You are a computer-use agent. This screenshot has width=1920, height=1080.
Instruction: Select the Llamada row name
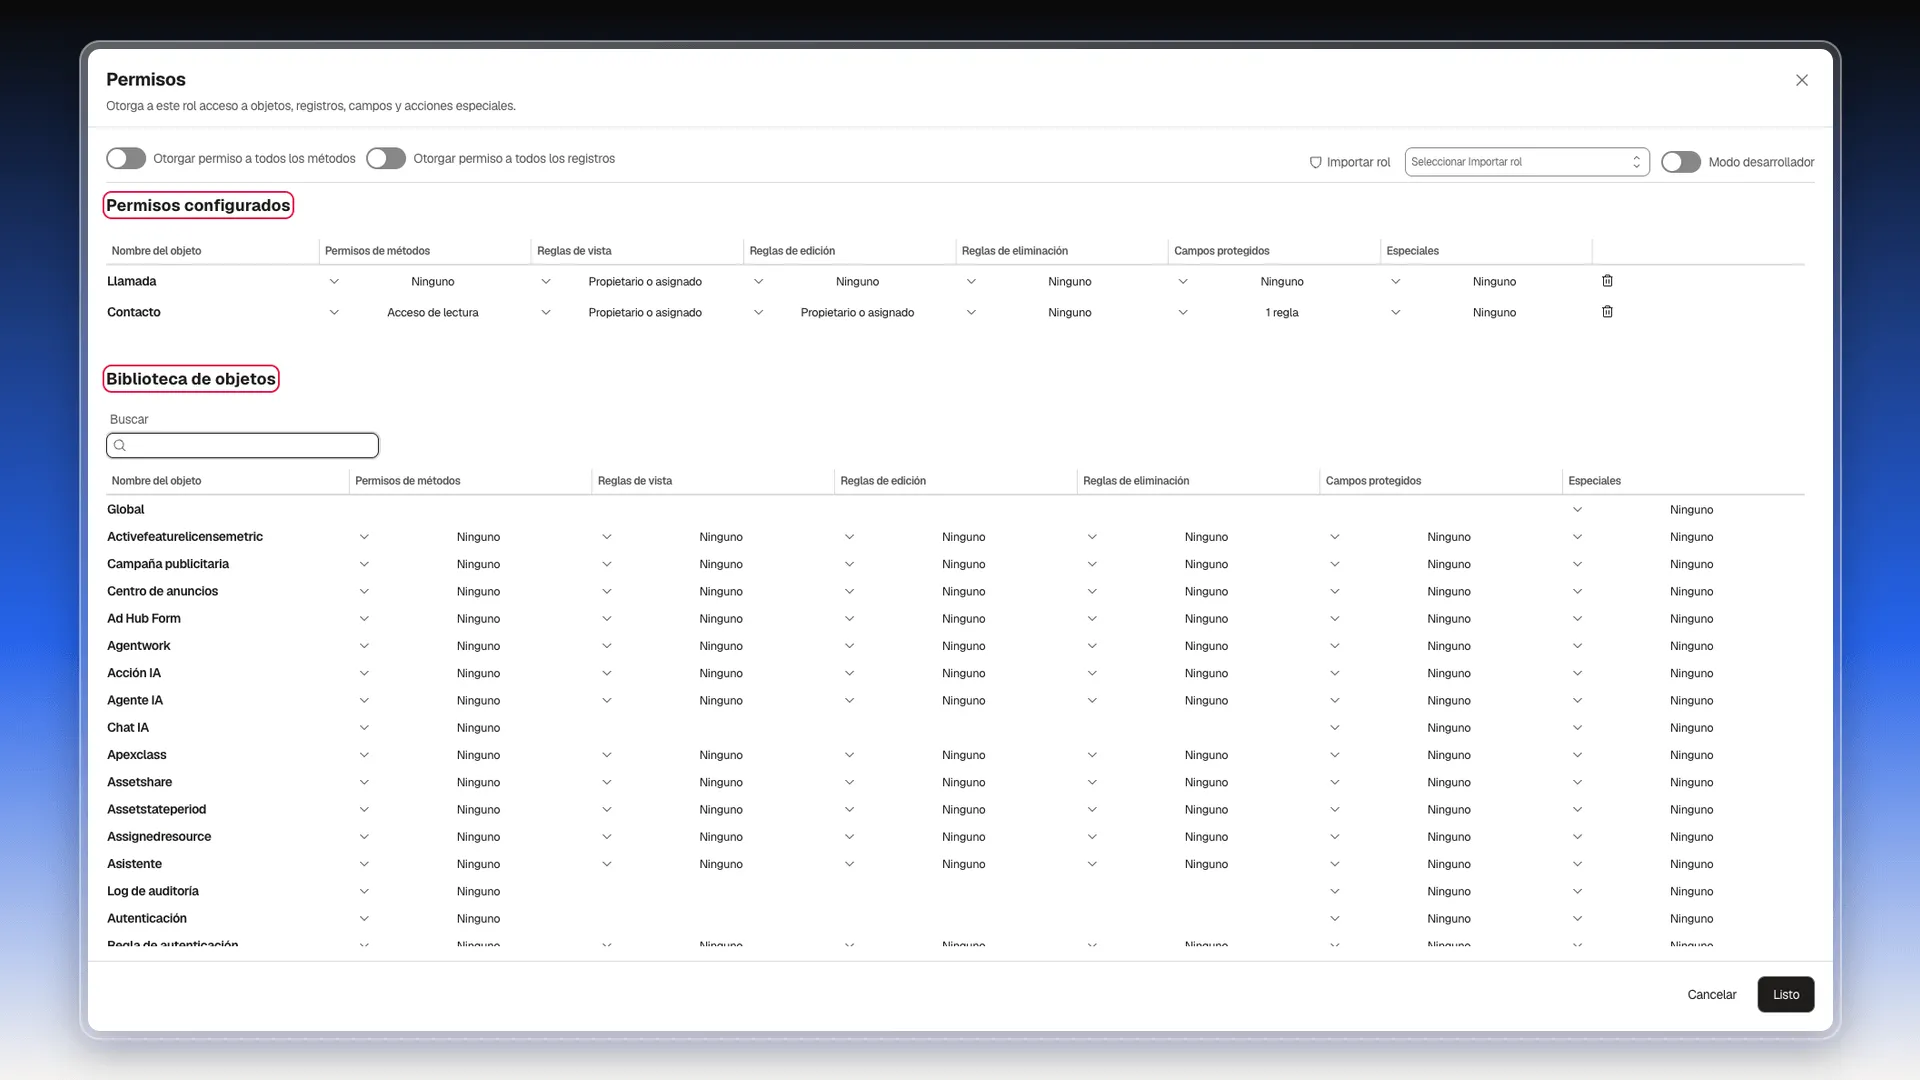[132, 282]
